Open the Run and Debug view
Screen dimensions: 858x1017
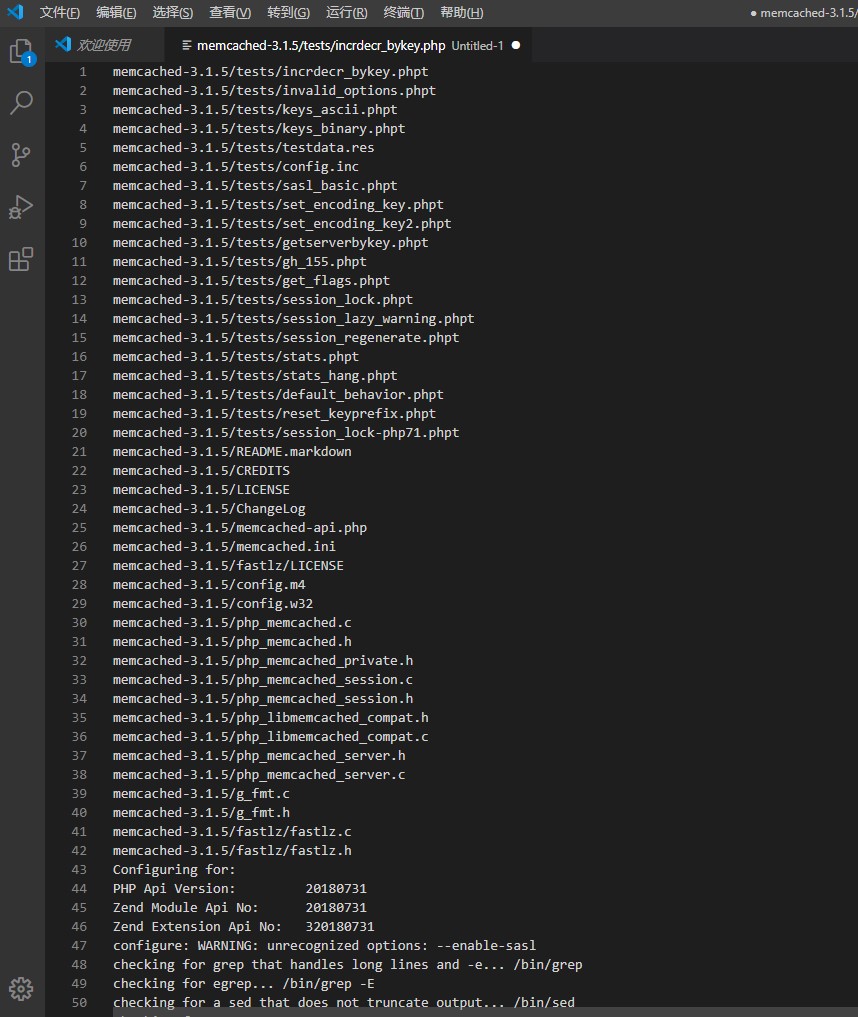(21, 207)
